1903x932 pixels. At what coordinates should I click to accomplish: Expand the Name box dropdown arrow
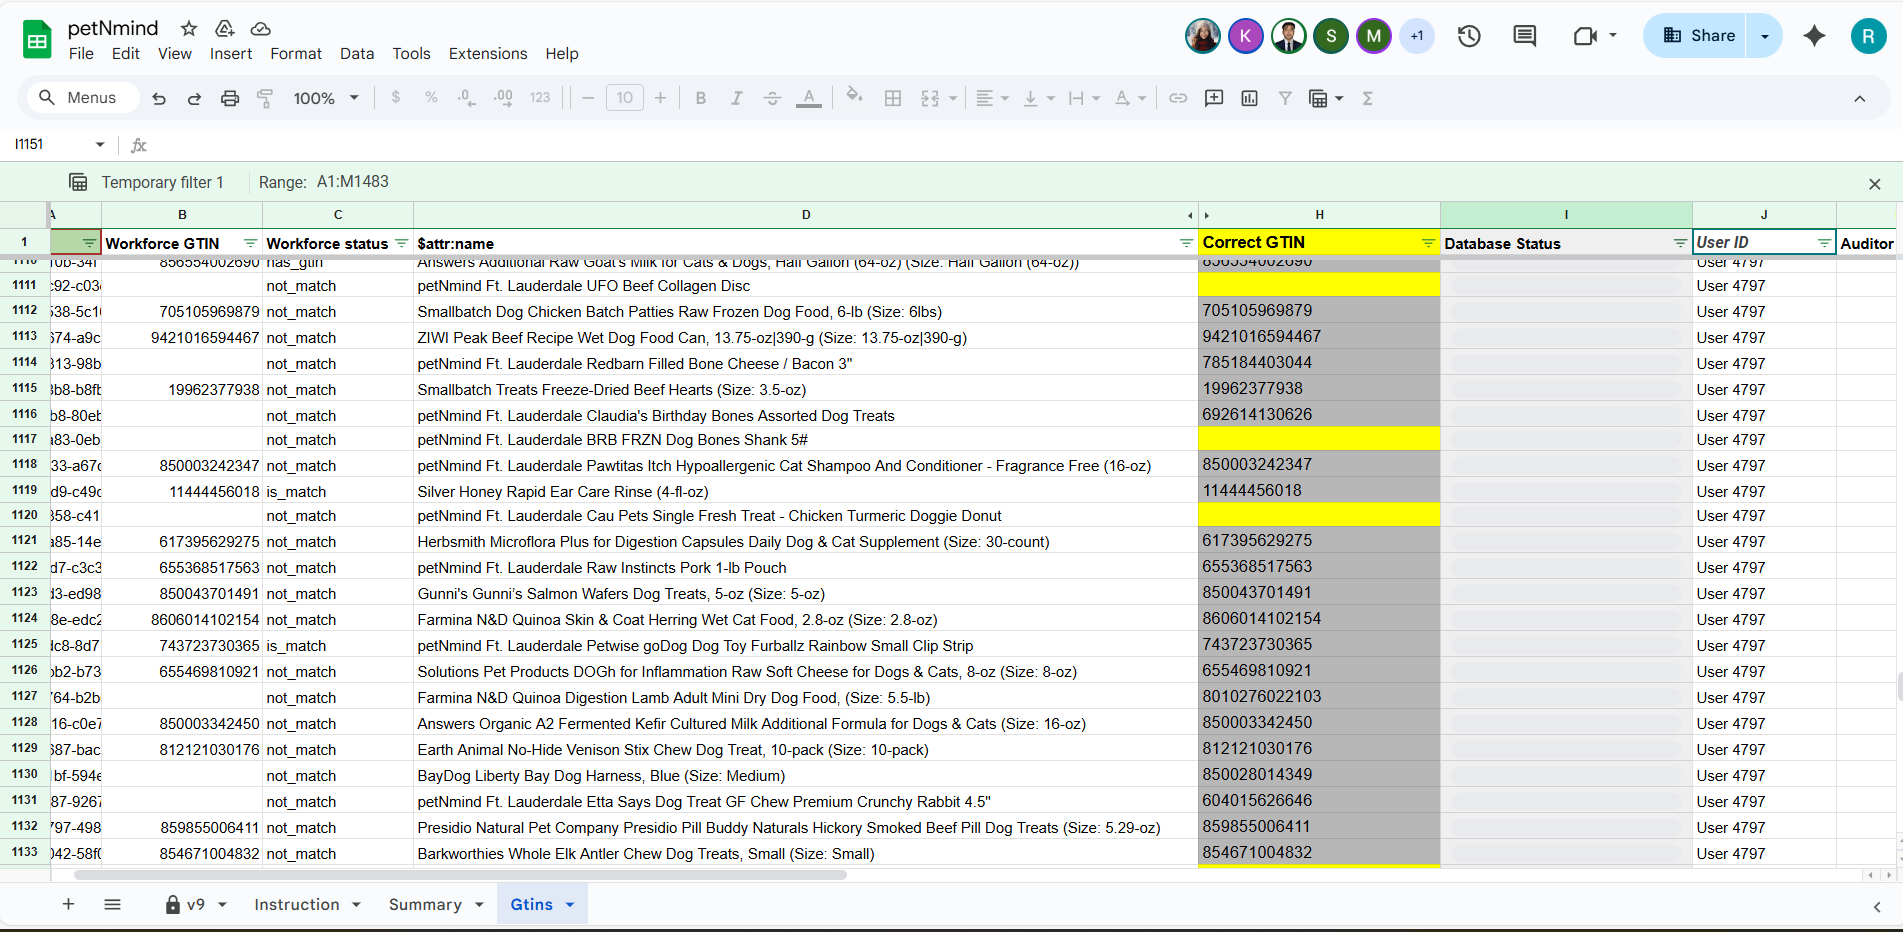[x=100, y=145]
